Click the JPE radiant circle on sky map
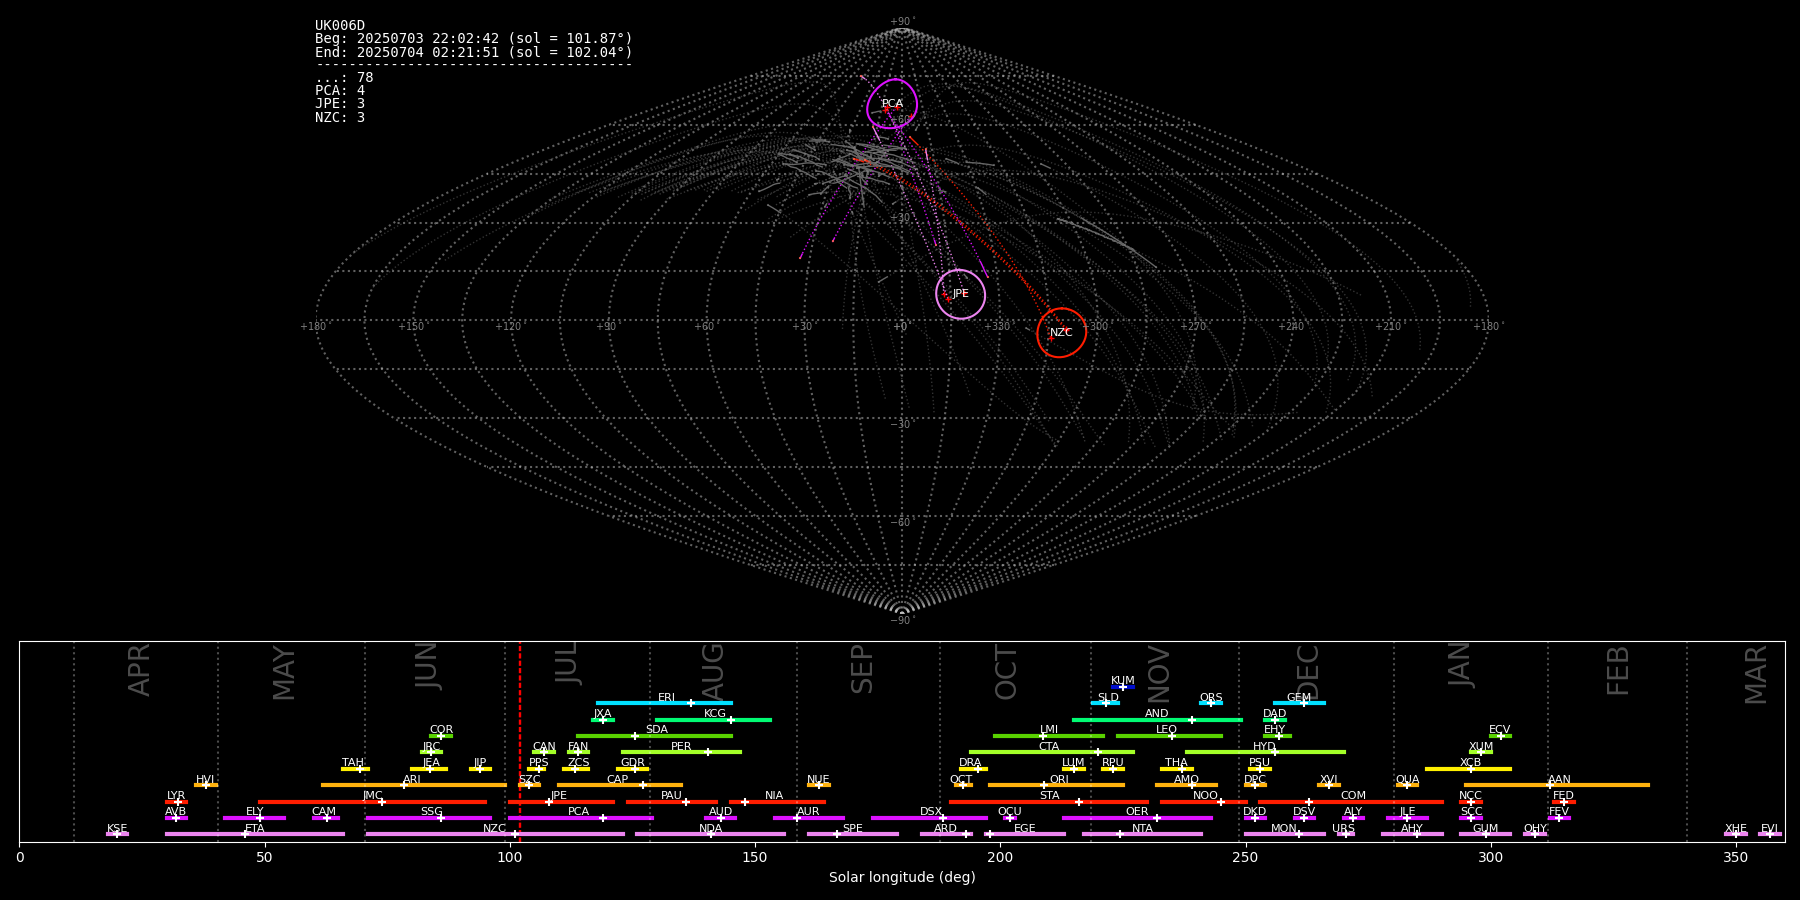 [x=960, y=294]
